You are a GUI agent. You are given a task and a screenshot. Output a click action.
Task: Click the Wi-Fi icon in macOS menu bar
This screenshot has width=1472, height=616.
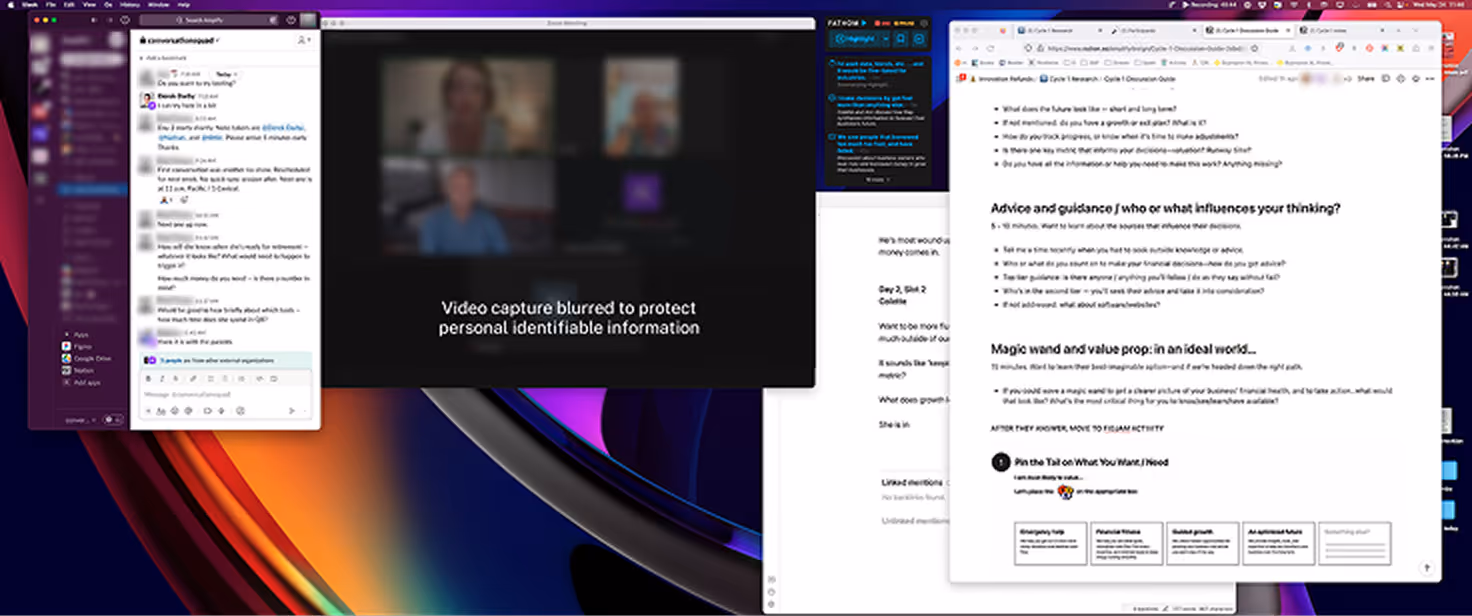point(1294,4)
